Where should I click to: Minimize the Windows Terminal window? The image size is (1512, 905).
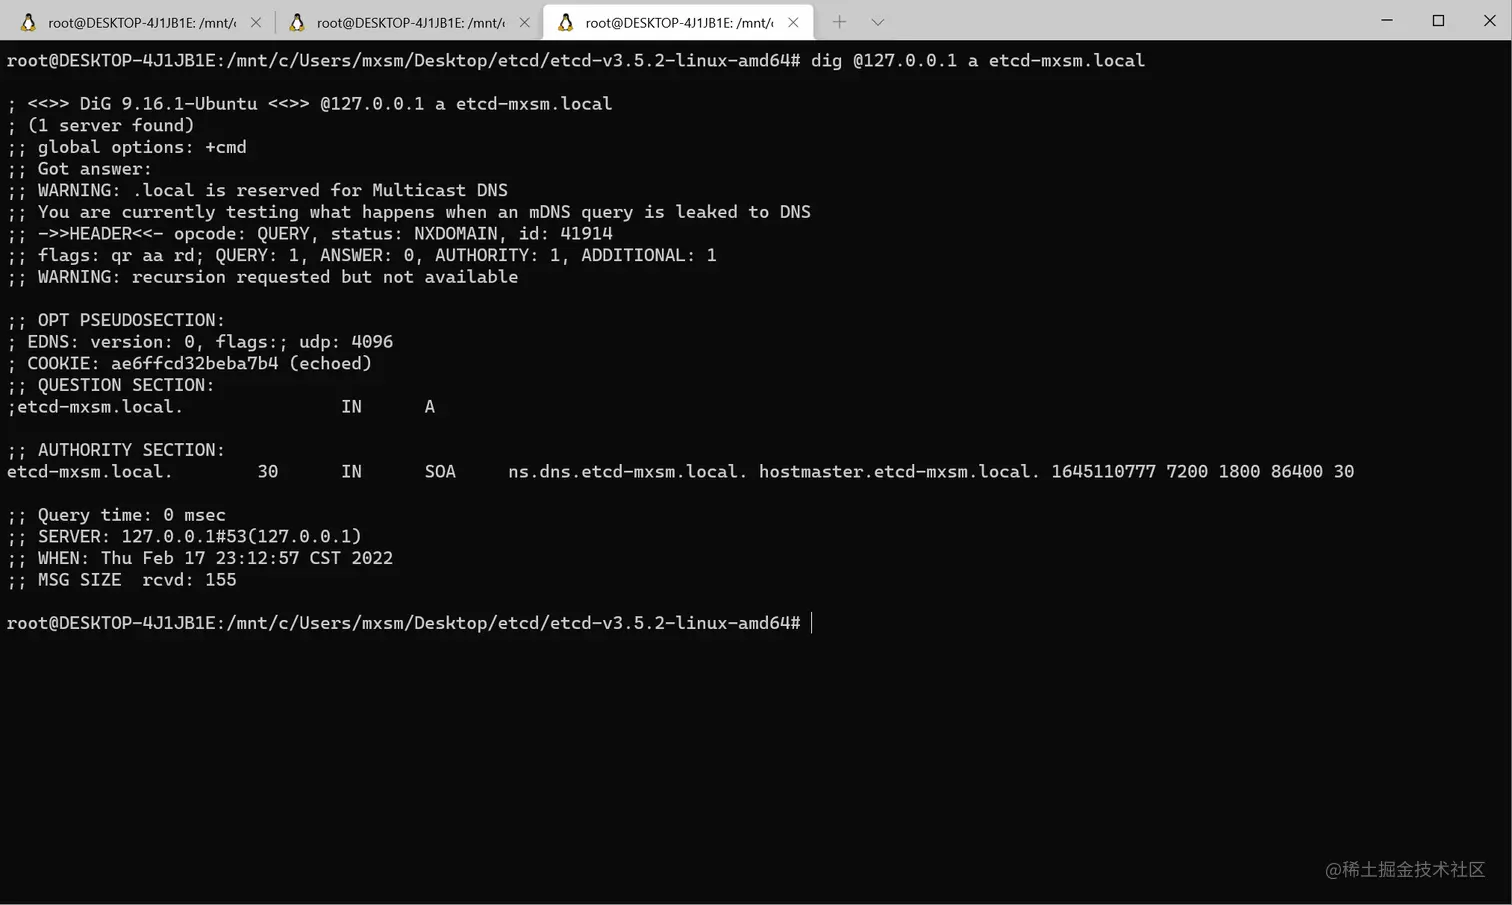click(1387, 20)
